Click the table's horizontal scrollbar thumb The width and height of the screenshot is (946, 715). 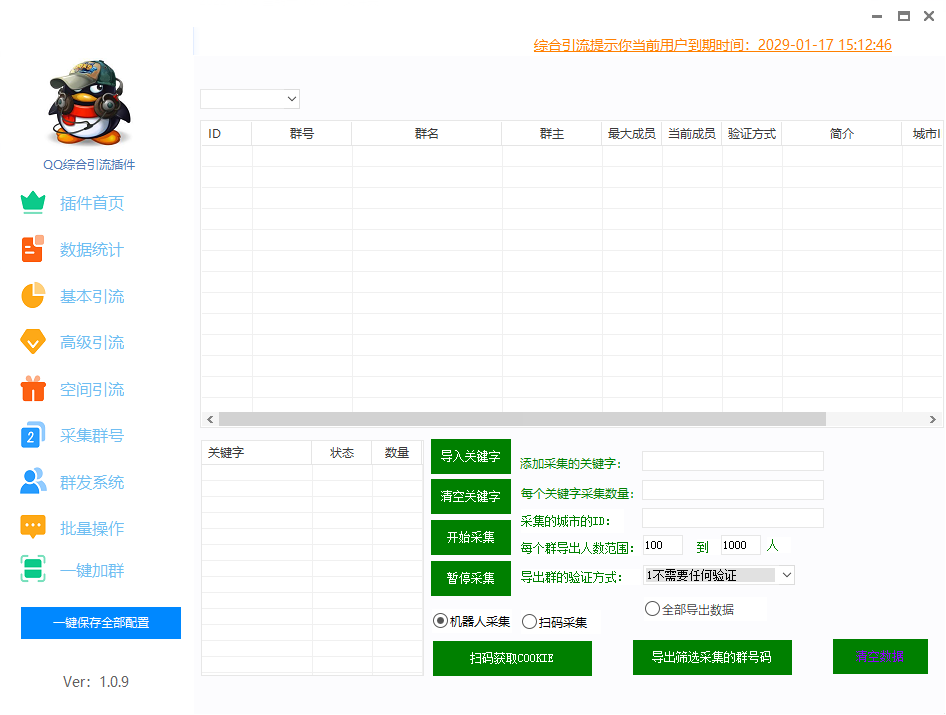click(x=522, y=420)
